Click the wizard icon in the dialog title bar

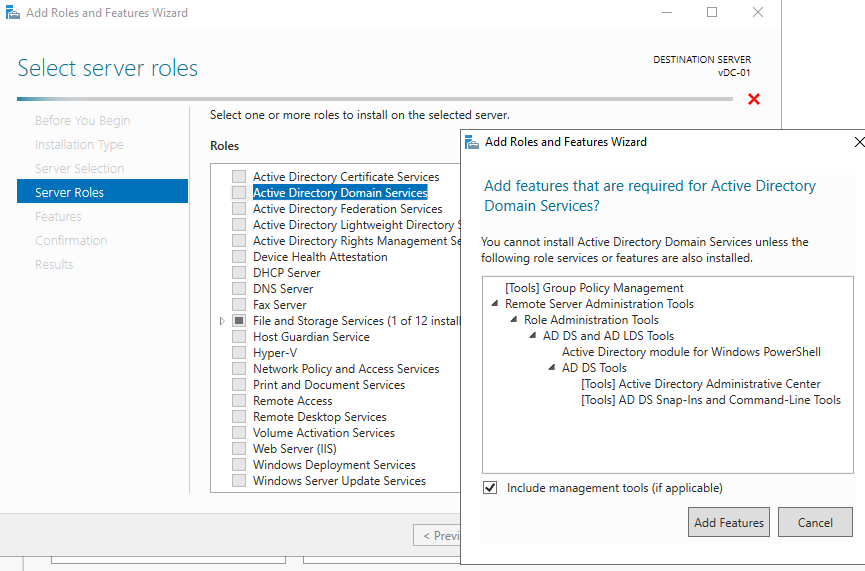pos(472,142)
